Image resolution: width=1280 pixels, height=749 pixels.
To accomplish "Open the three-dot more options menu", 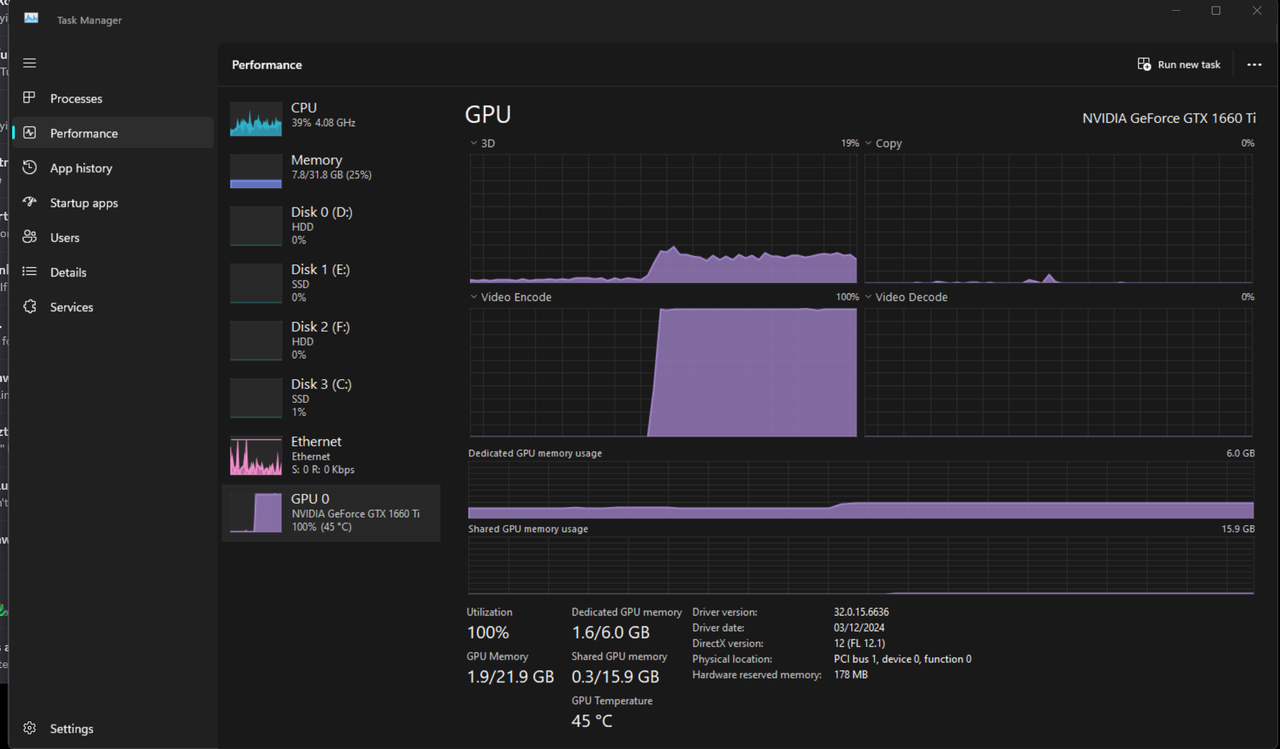I will 1254,64.
